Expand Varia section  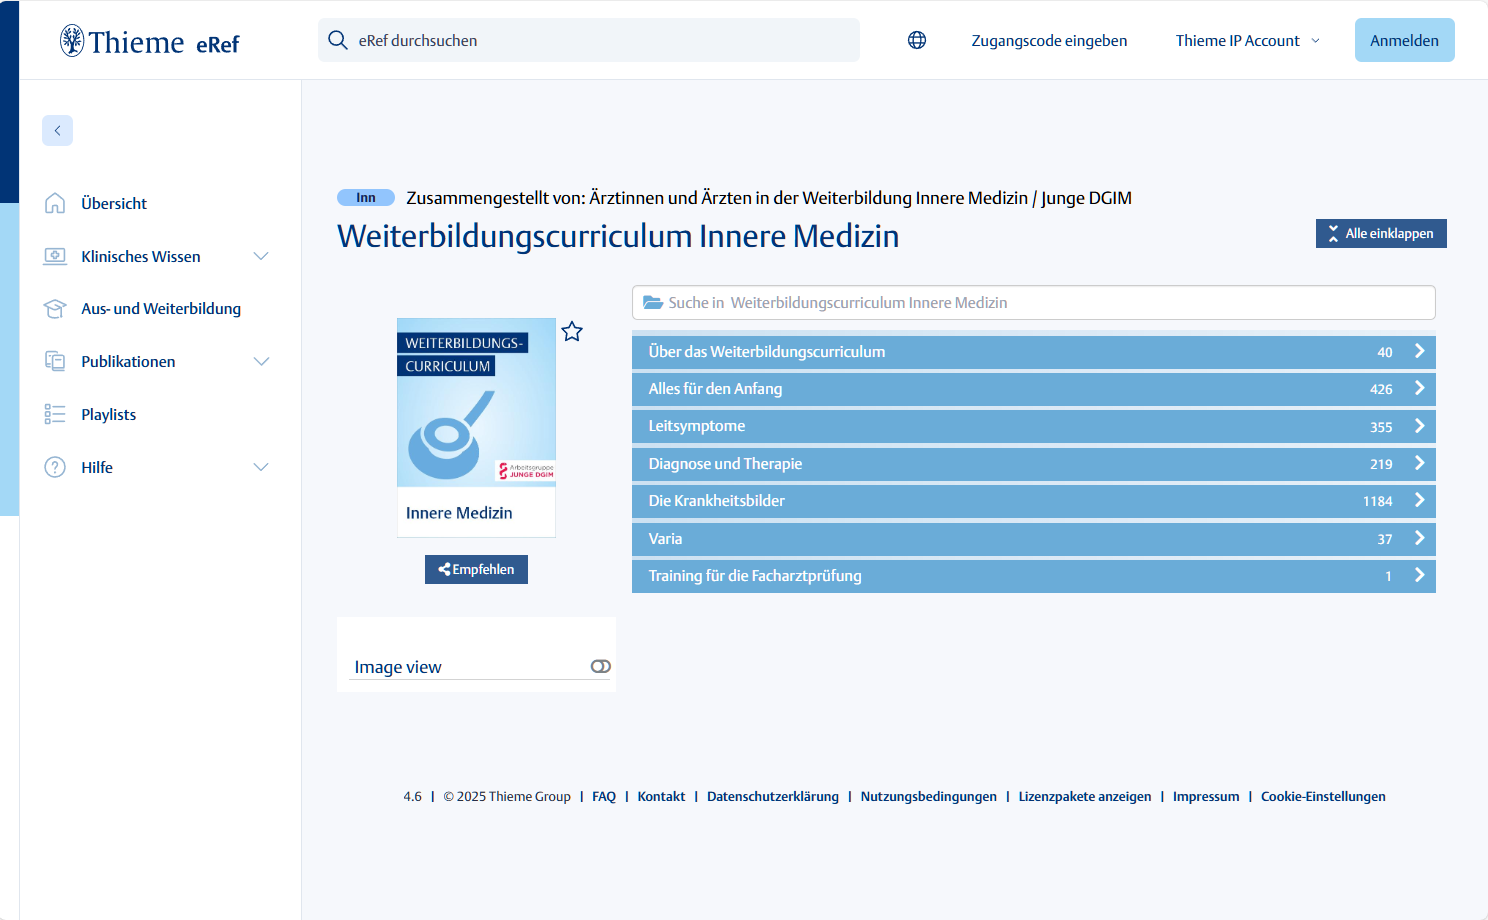pyautogui.click(x=1034, y=539)
